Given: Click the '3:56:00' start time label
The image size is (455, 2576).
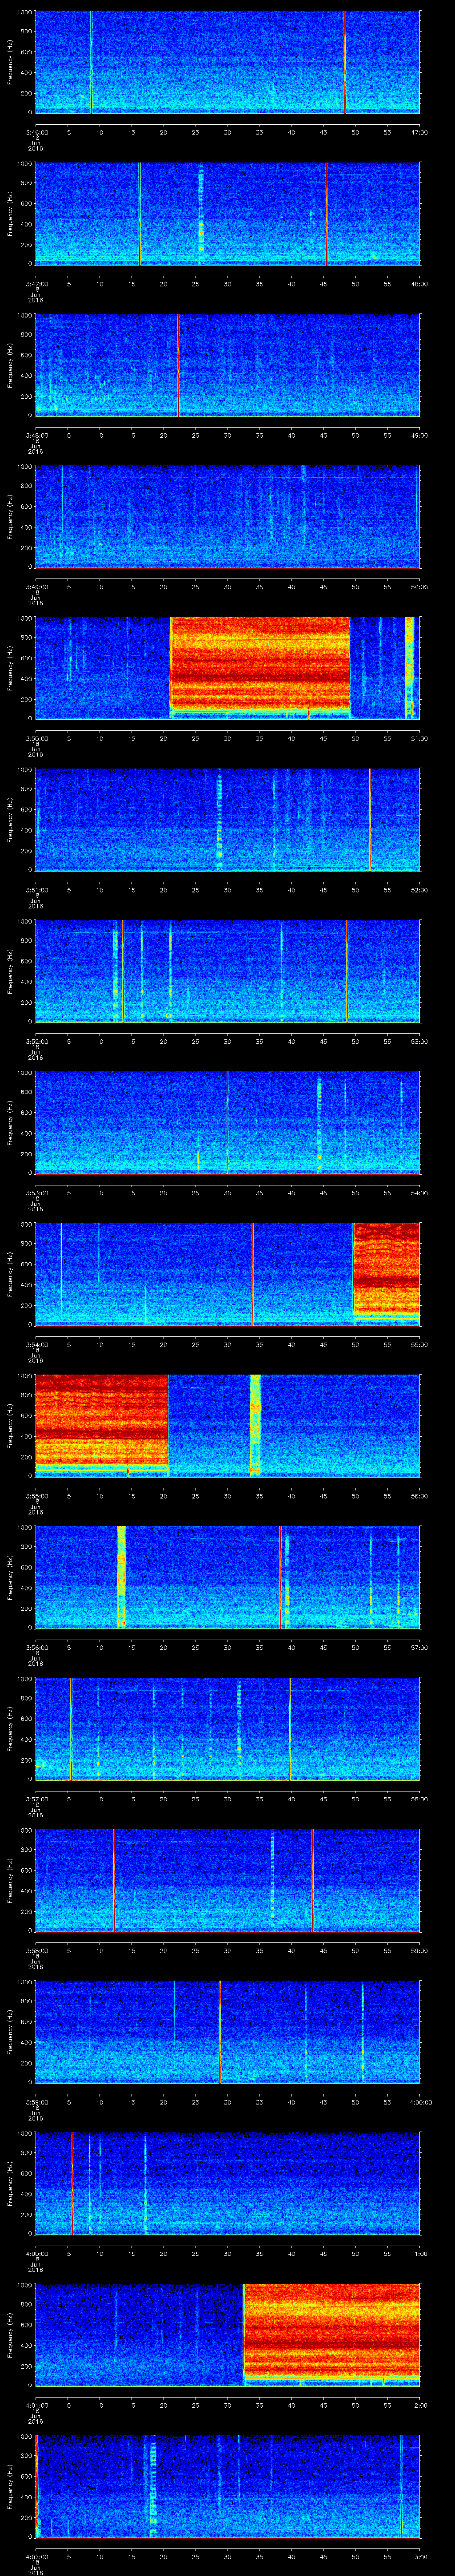Looking at the screenshot, I should pyautogui.click(x=36, y=1648).
